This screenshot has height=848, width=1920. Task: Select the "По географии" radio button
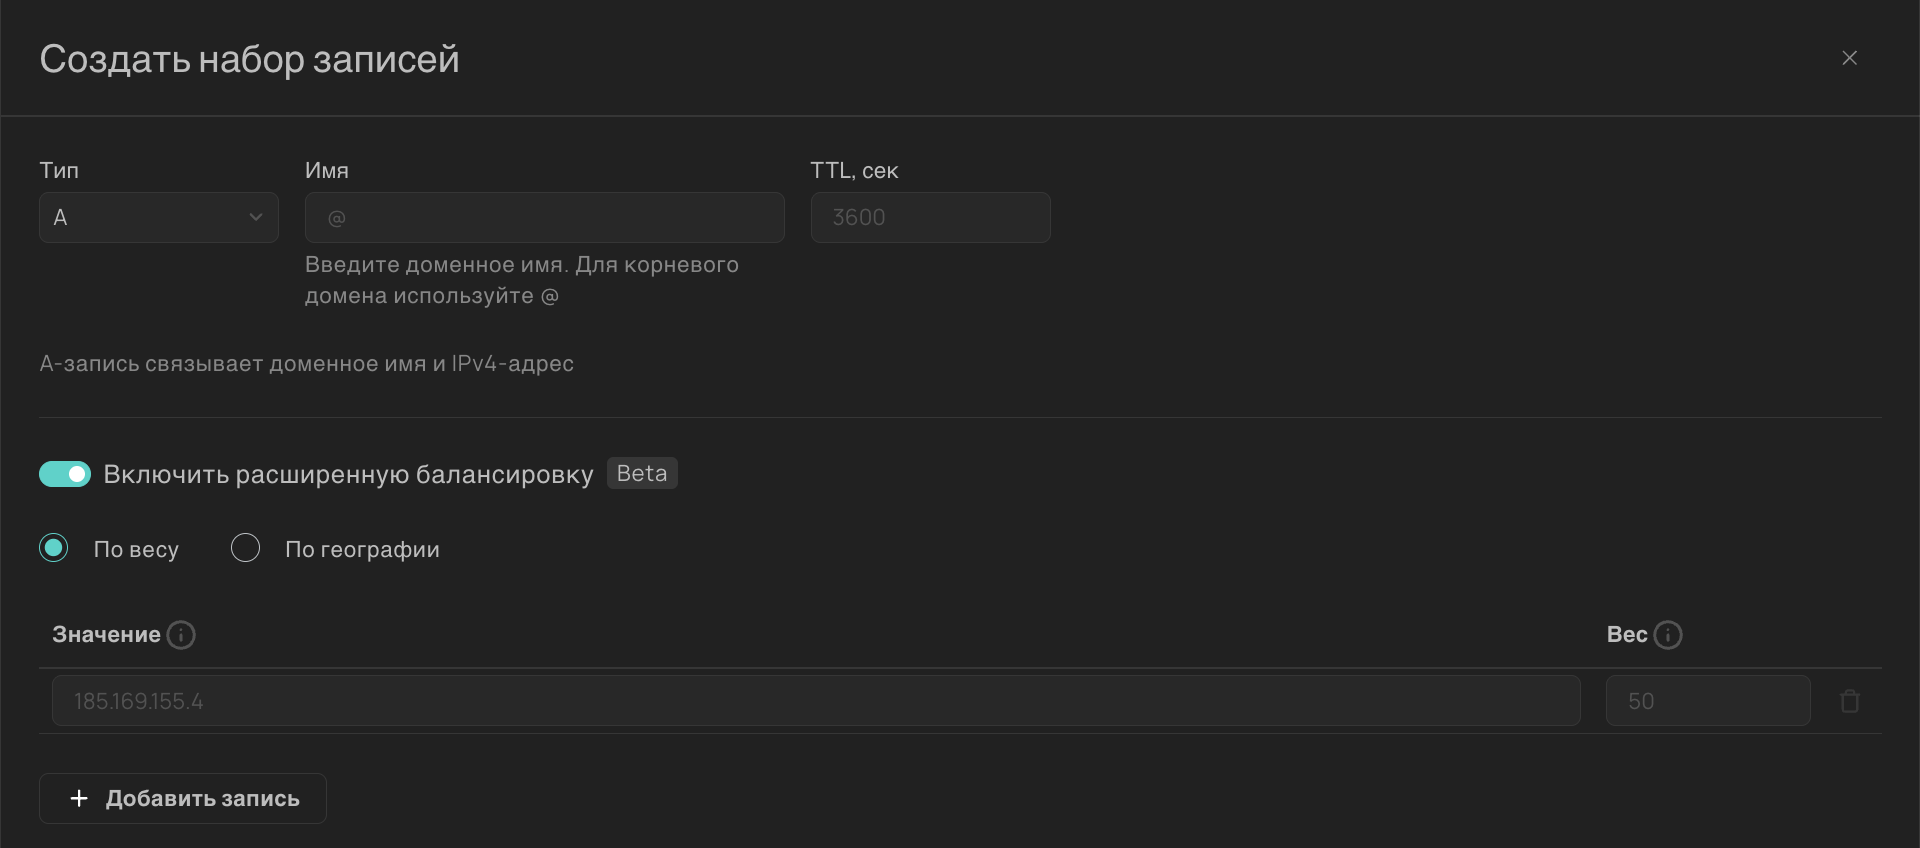coord(245,548)
